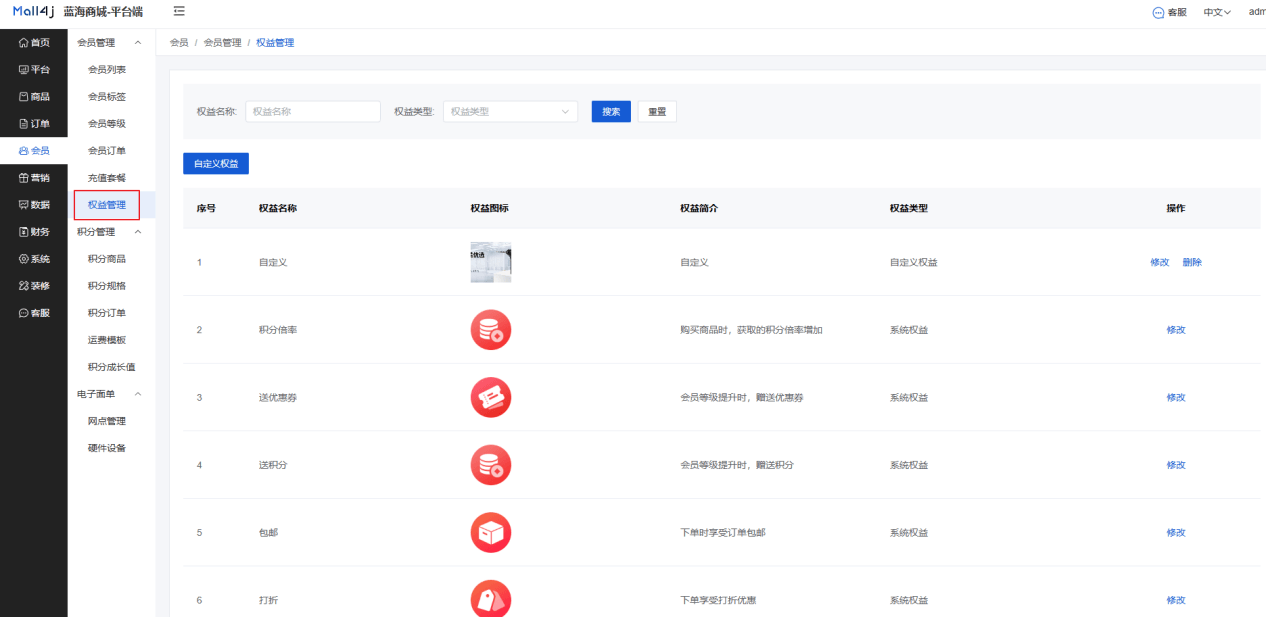Open the 财务 finance nav item

pyautogui.click(x=34, y=231)
